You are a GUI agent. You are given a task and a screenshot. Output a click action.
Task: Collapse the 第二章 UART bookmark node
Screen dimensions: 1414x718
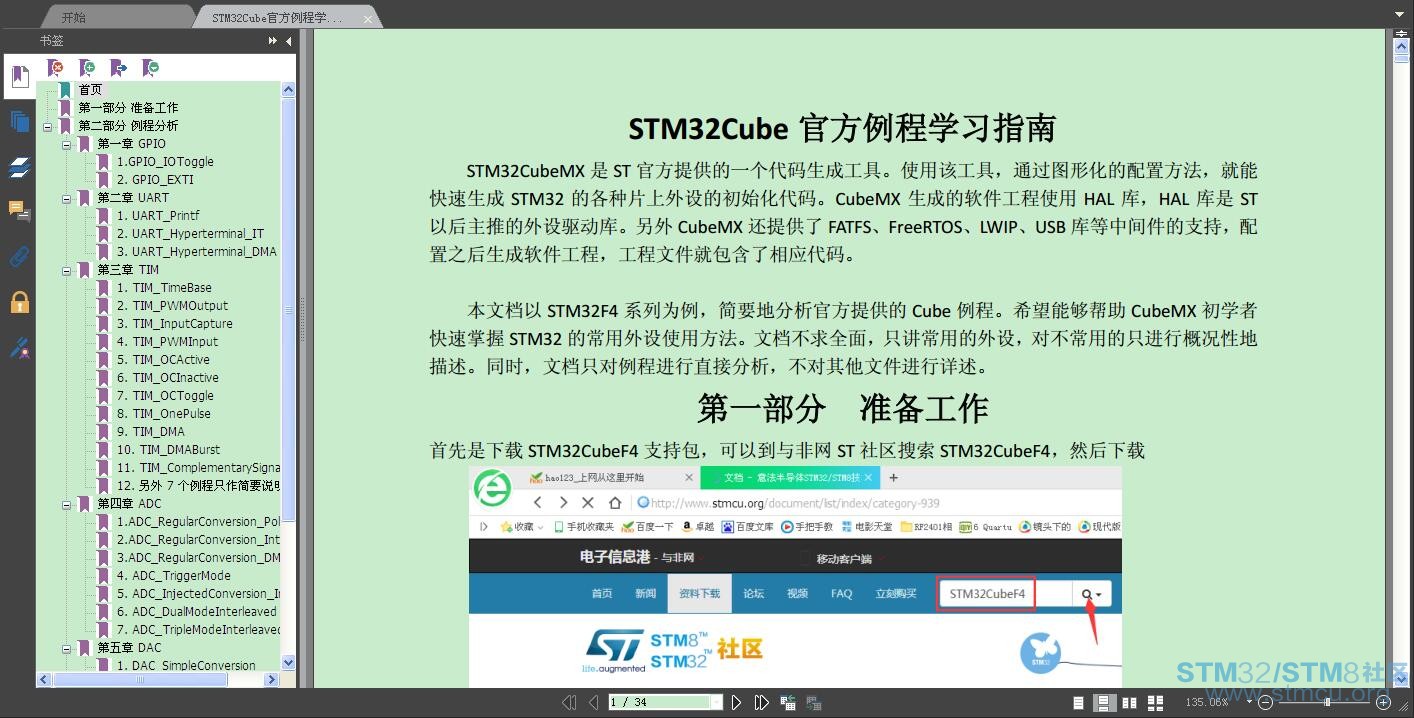click(x=66, y=199)
